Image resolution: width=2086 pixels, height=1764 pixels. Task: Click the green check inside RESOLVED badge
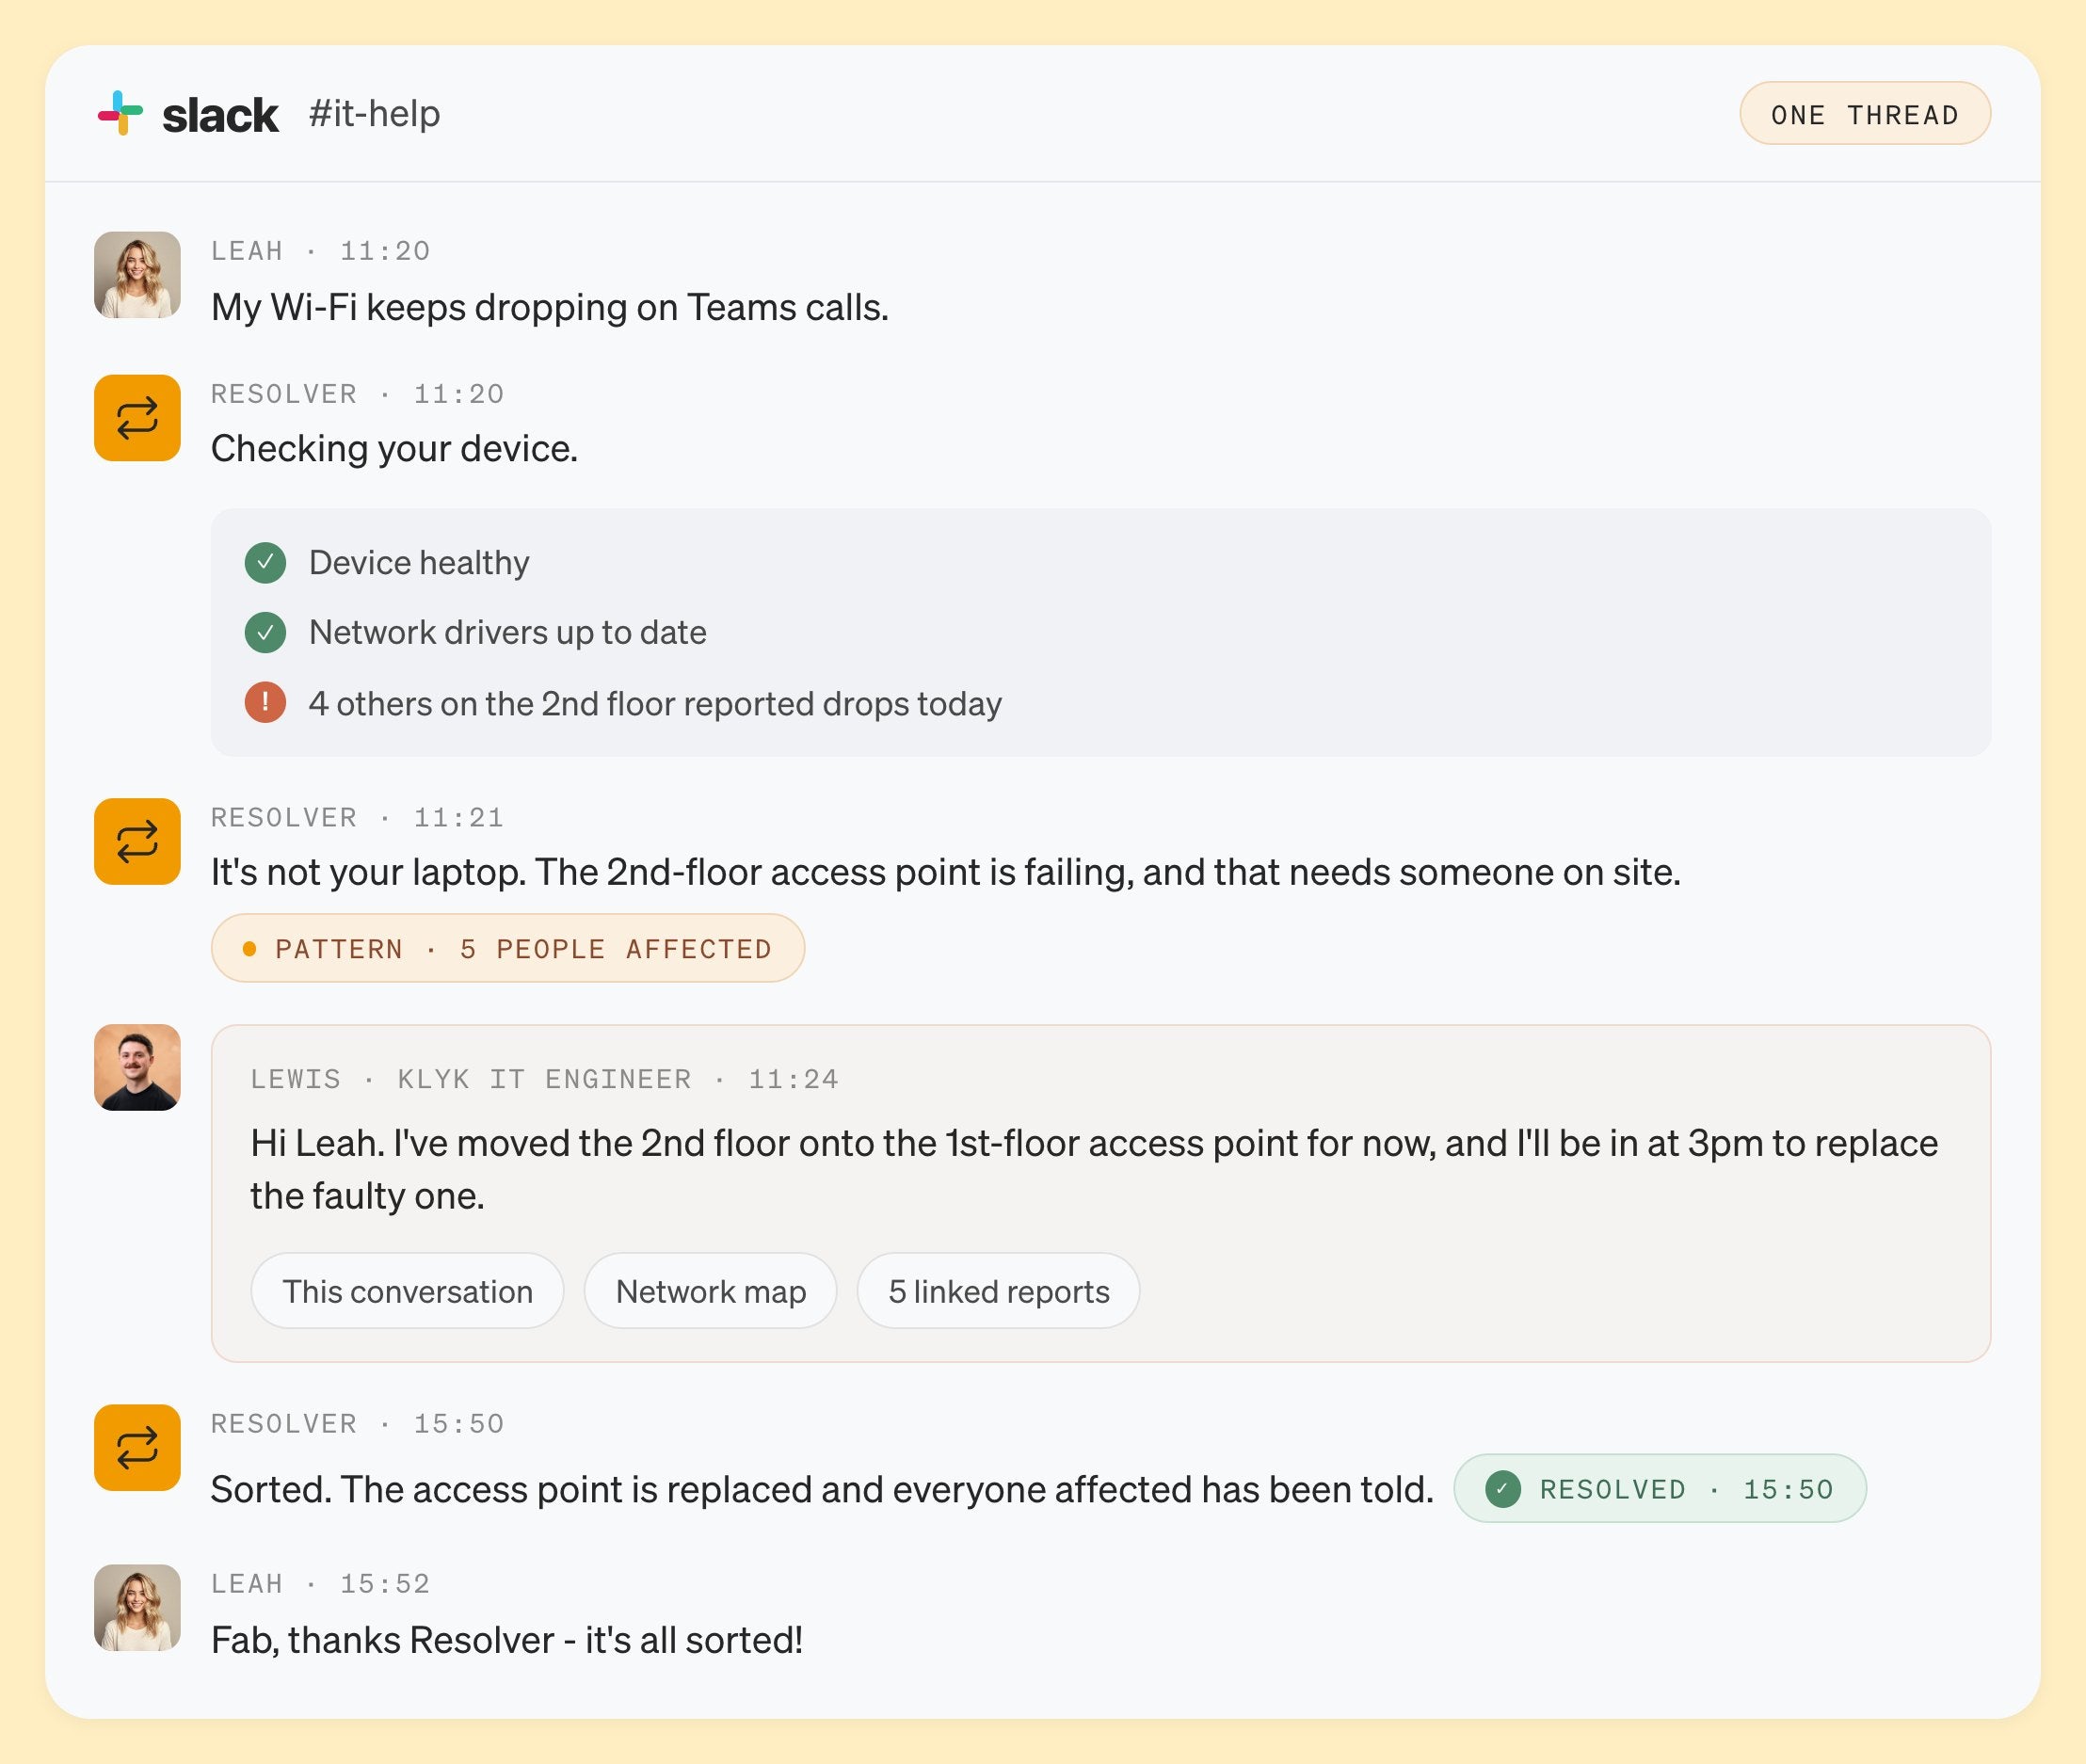click(1503, 1489)
